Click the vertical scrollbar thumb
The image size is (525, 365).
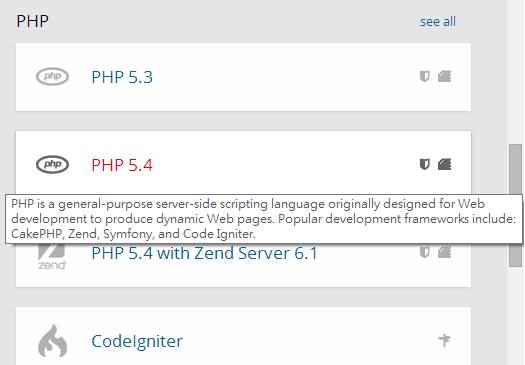[515, 206]
